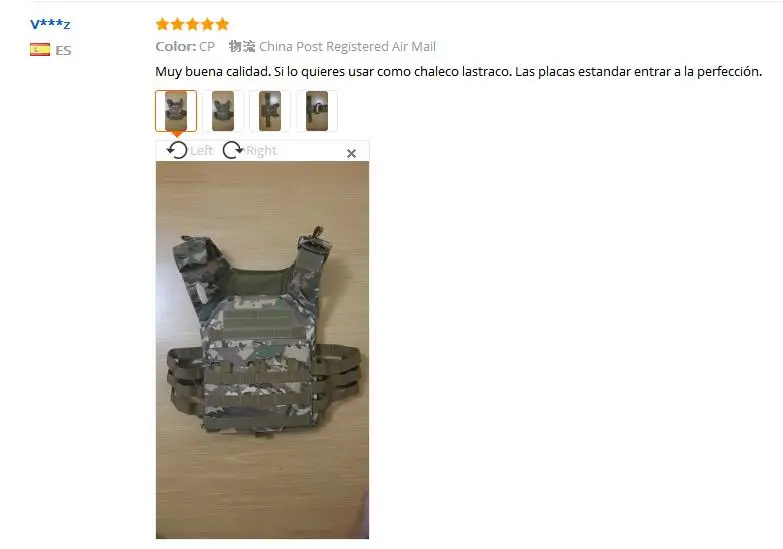Click the middle rating star

pos(192,23)
